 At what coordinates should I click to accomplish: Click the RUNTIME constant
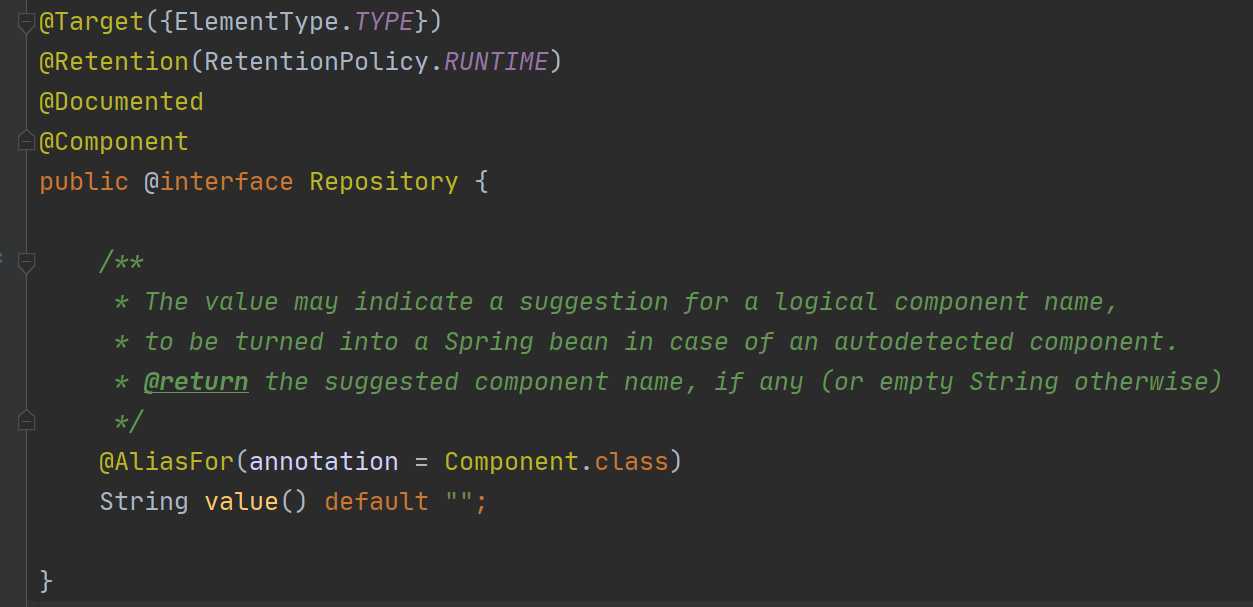(496, 62)
